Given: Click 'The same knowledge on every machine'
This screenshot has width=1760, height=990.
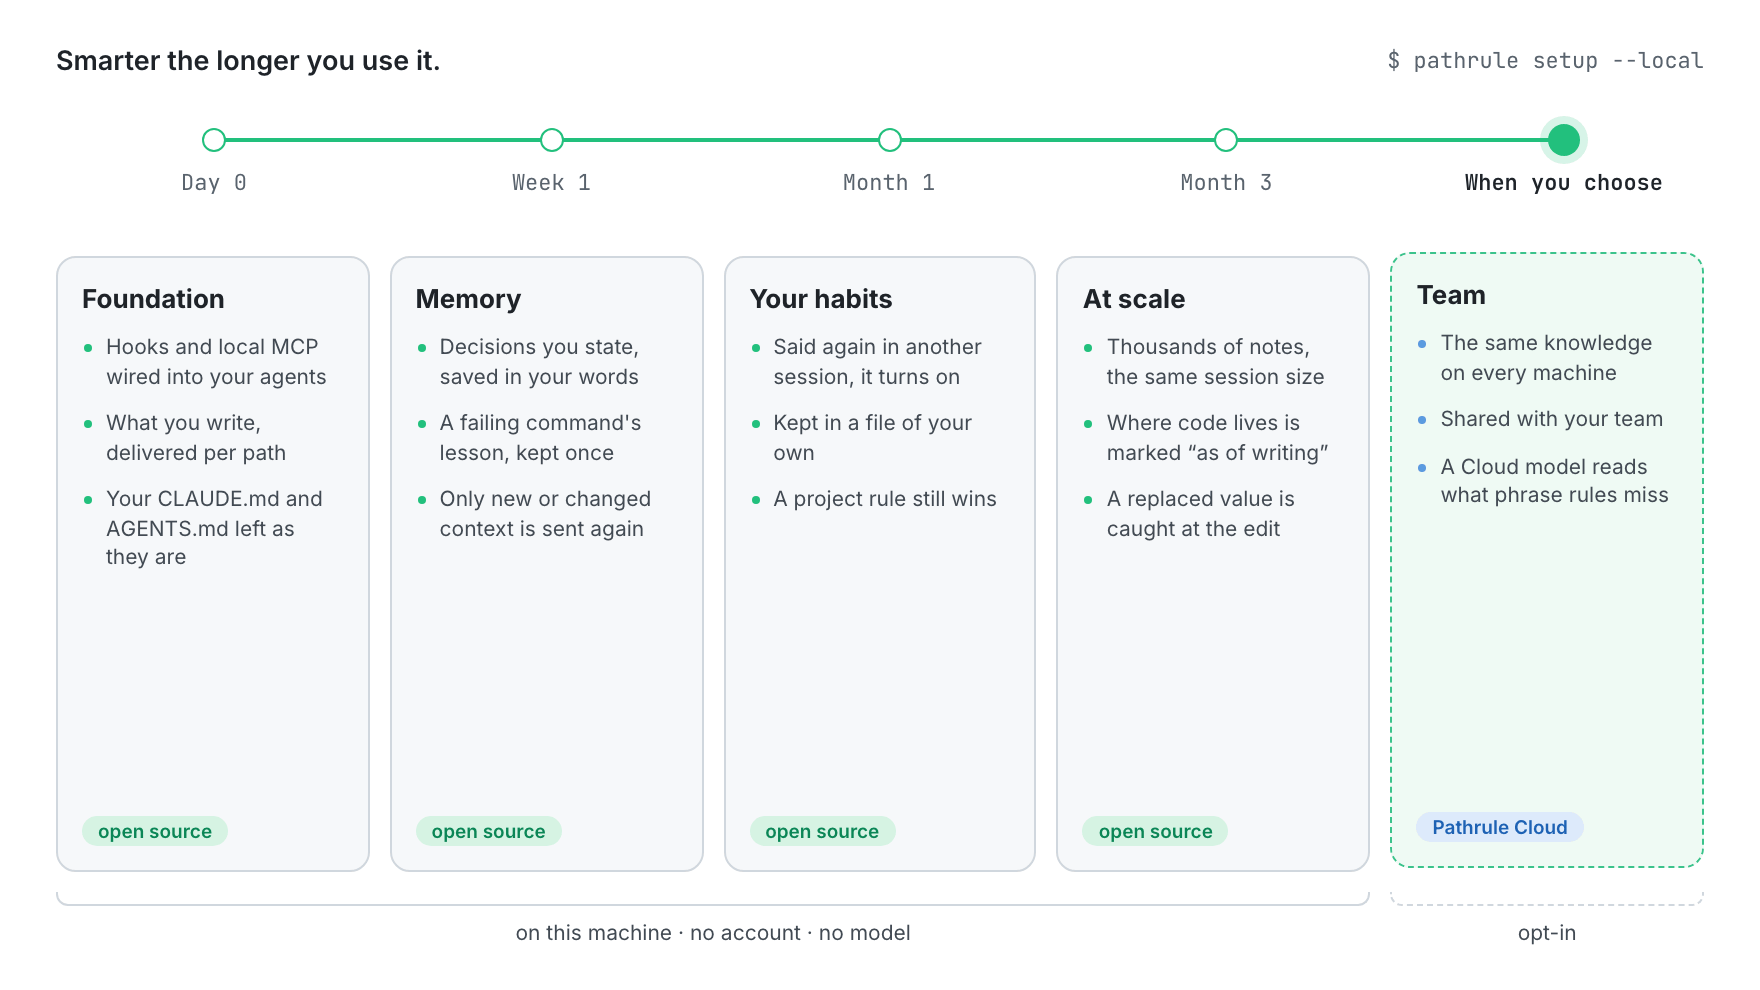Looking at the screenshot, I should (1546, 358).
